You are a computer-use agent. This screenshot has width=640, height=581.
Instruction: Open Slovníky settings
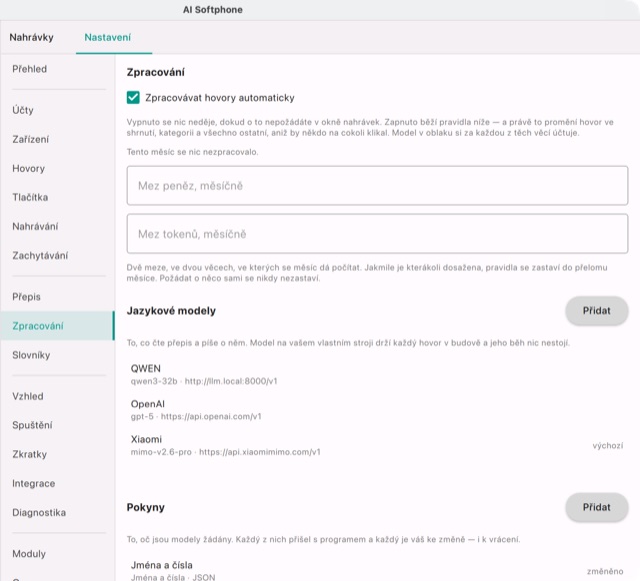point(57,355)
